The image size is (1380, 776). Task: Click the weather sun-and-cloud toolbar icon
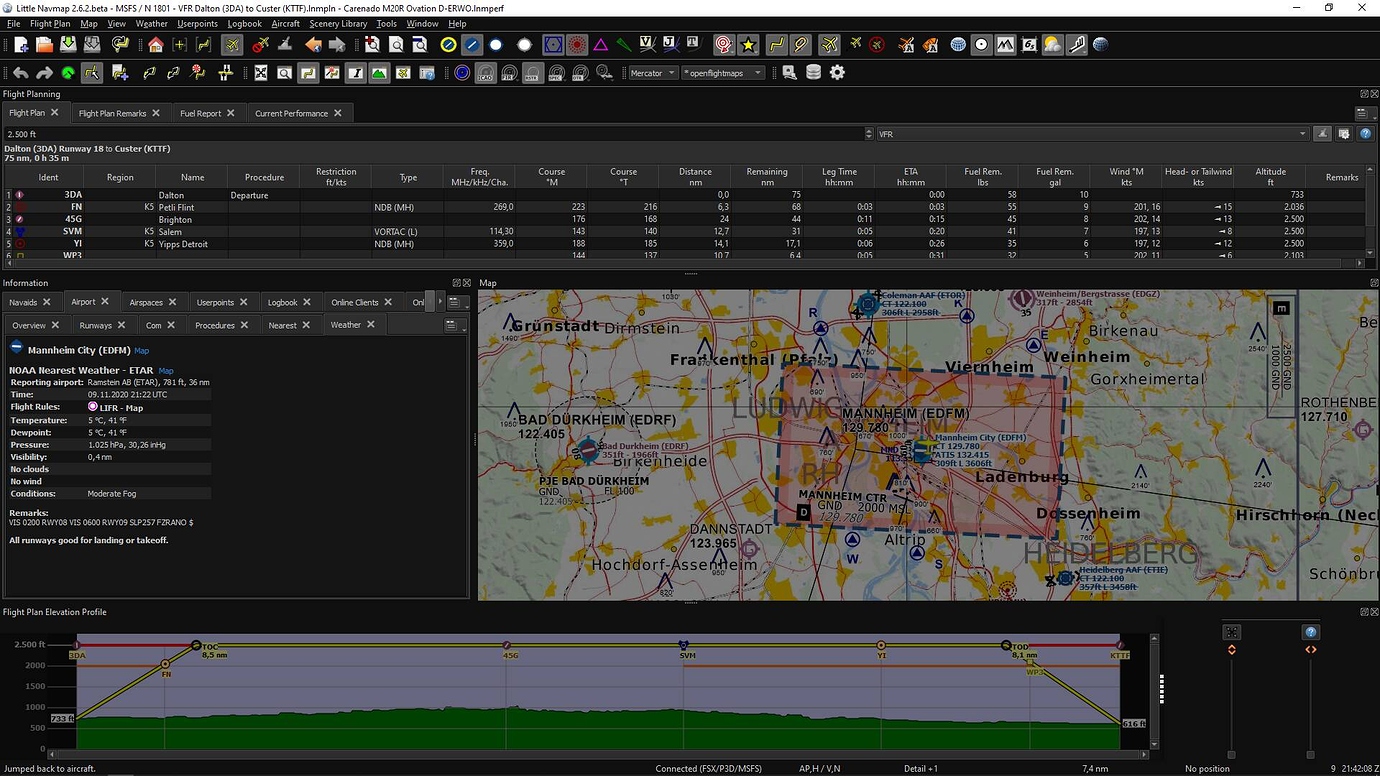tap(1052, 45)
